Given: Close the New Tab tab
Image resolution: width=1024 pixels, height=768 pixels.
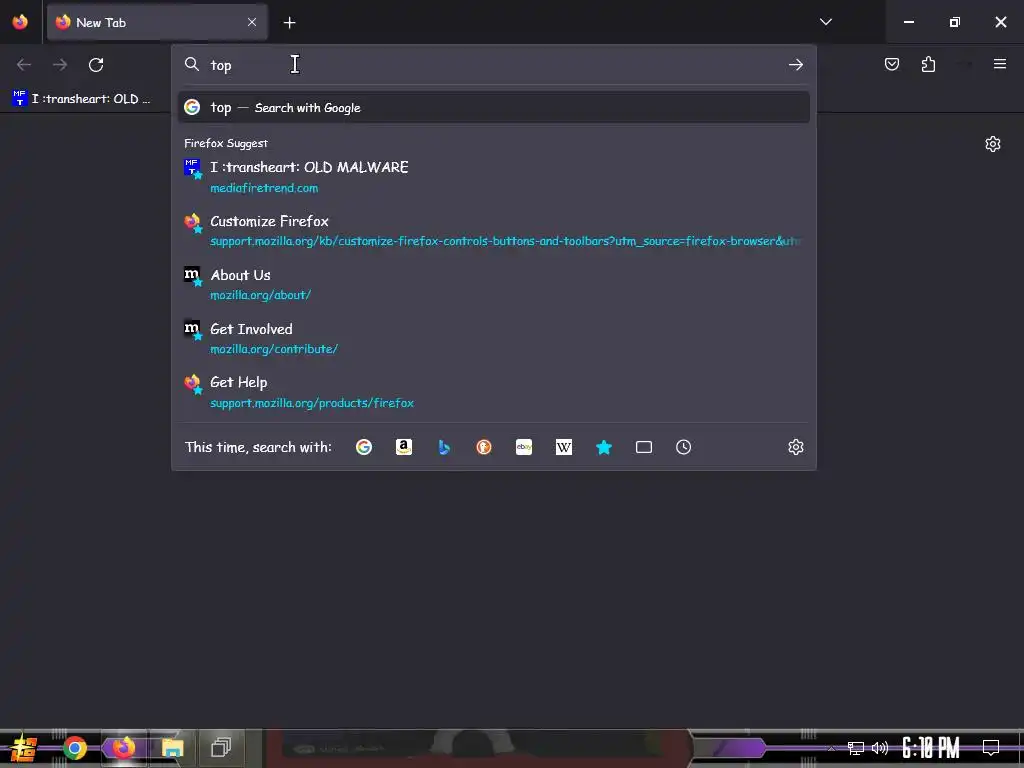Looking at the screenshot, I should pyautogui.click(x=252, y=22).
